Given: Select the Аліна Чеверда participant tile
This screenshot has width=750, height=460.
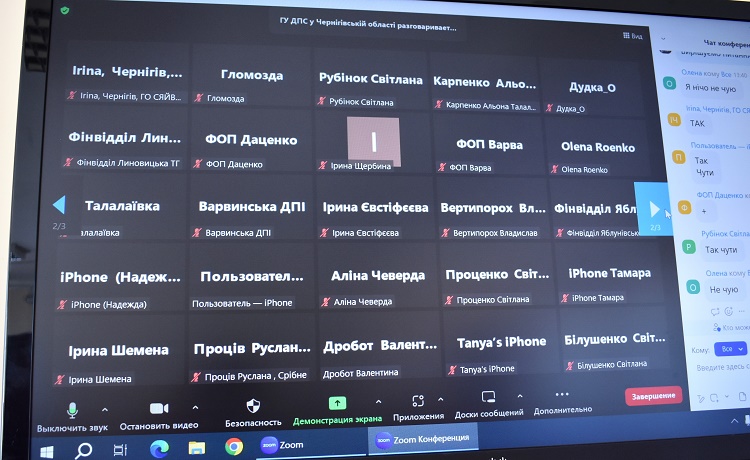Looking at the screenshot, I should pos(377,278).
